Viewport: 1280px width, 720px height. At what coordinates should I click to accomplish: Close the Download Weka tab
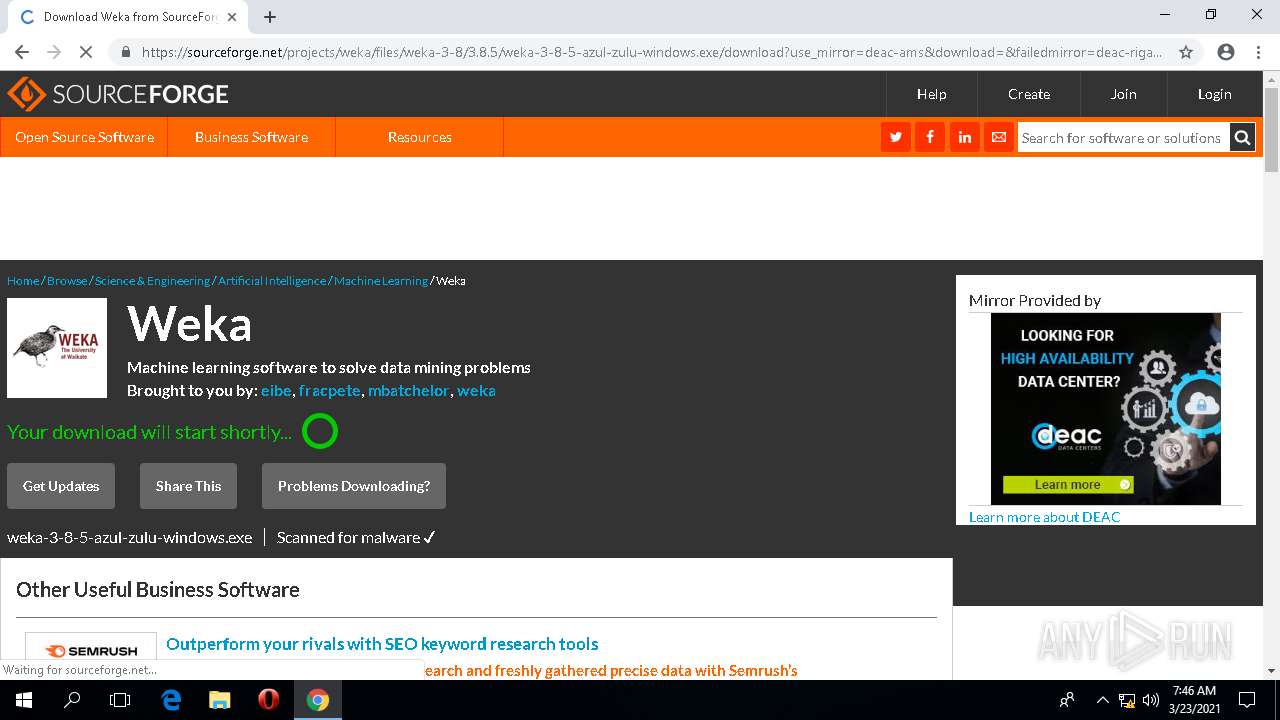pyautogui.click(x=232, y=17)
